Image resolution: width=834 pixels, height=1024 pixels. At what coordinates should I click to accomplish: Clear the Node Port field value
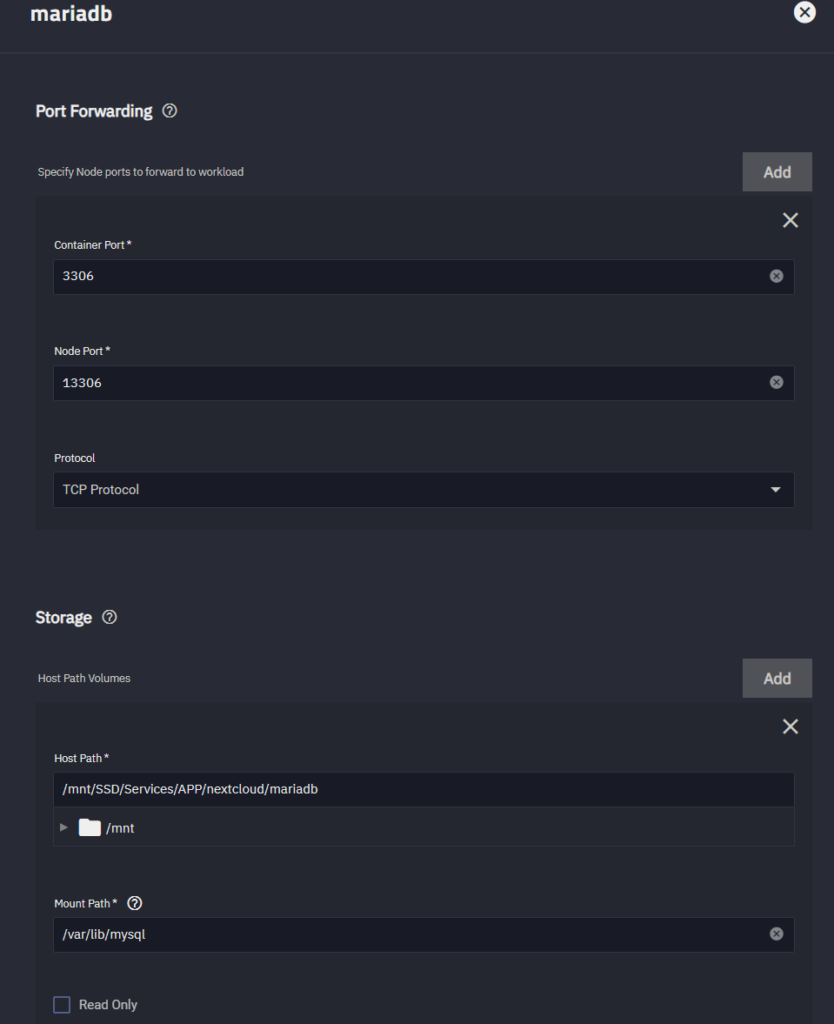pos(776,382)
